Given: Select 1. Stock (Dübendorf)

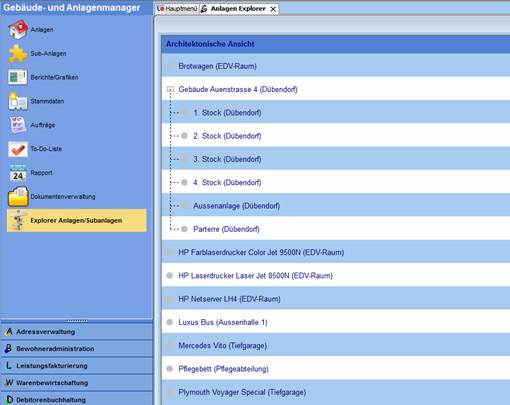Looking at the screenshot, I should click(x=227, y=113).
